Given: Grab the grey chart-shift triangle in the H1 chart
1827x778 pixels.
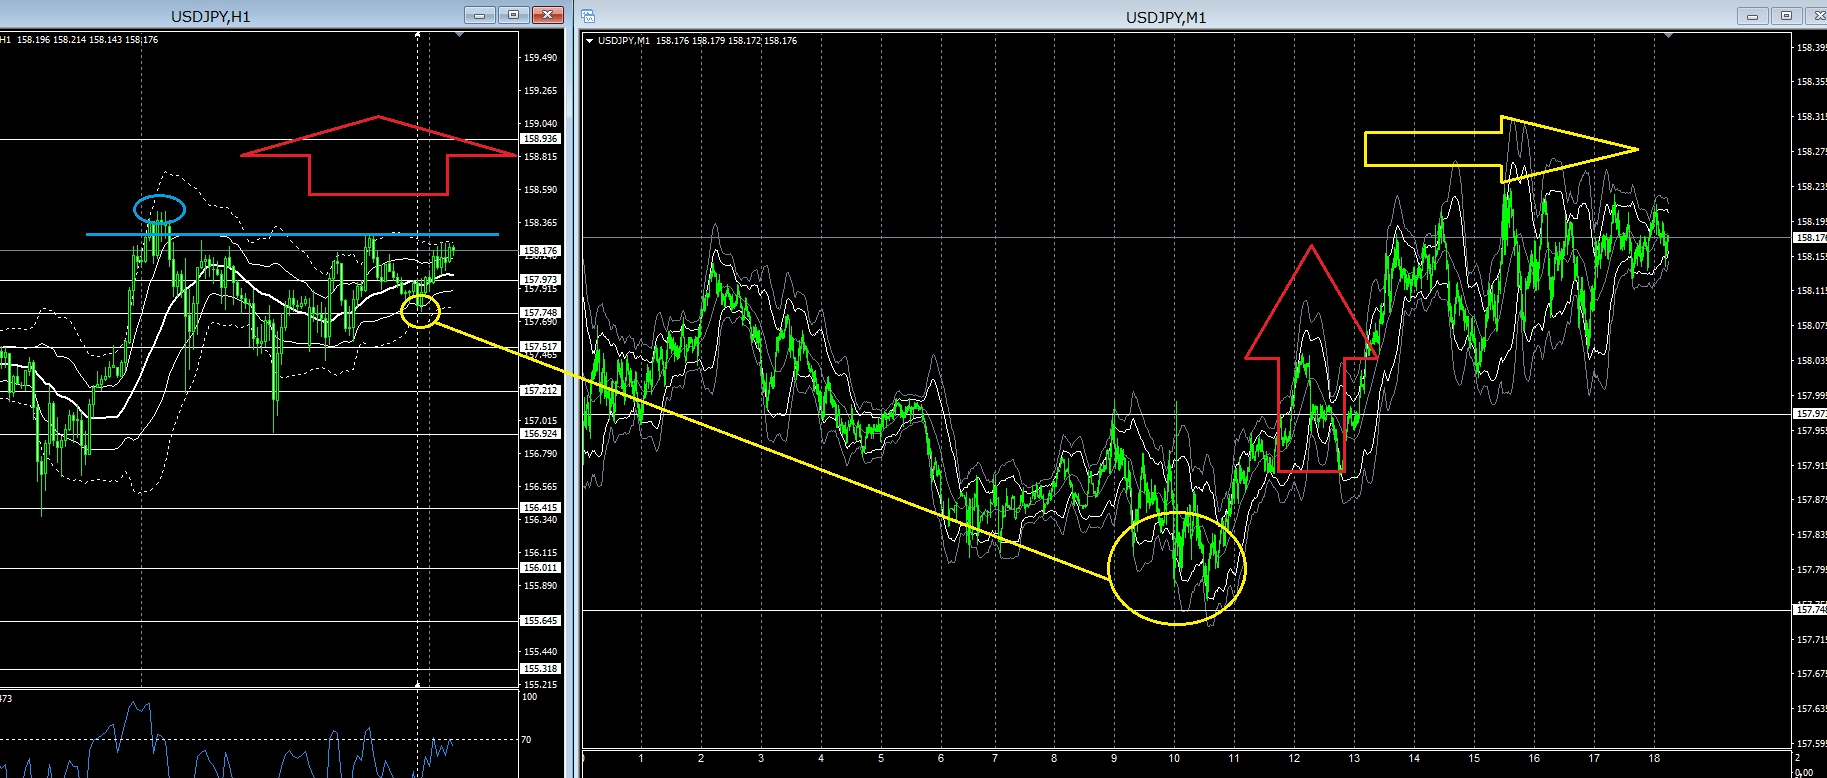Looking at the screenshot, I should coord(459,35).
